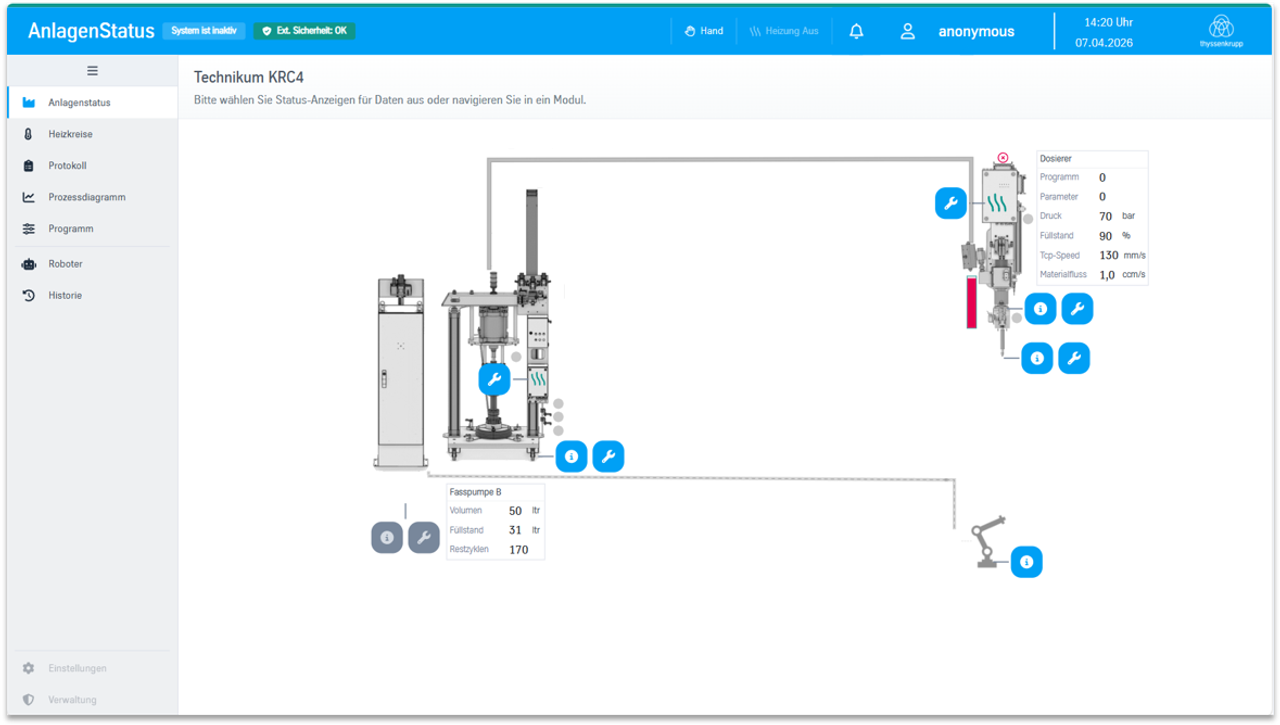This screenshot has height=725, width=1280.
Task: Go to Prozessdiagramm in the sidebar
Action: click(86, 197)
